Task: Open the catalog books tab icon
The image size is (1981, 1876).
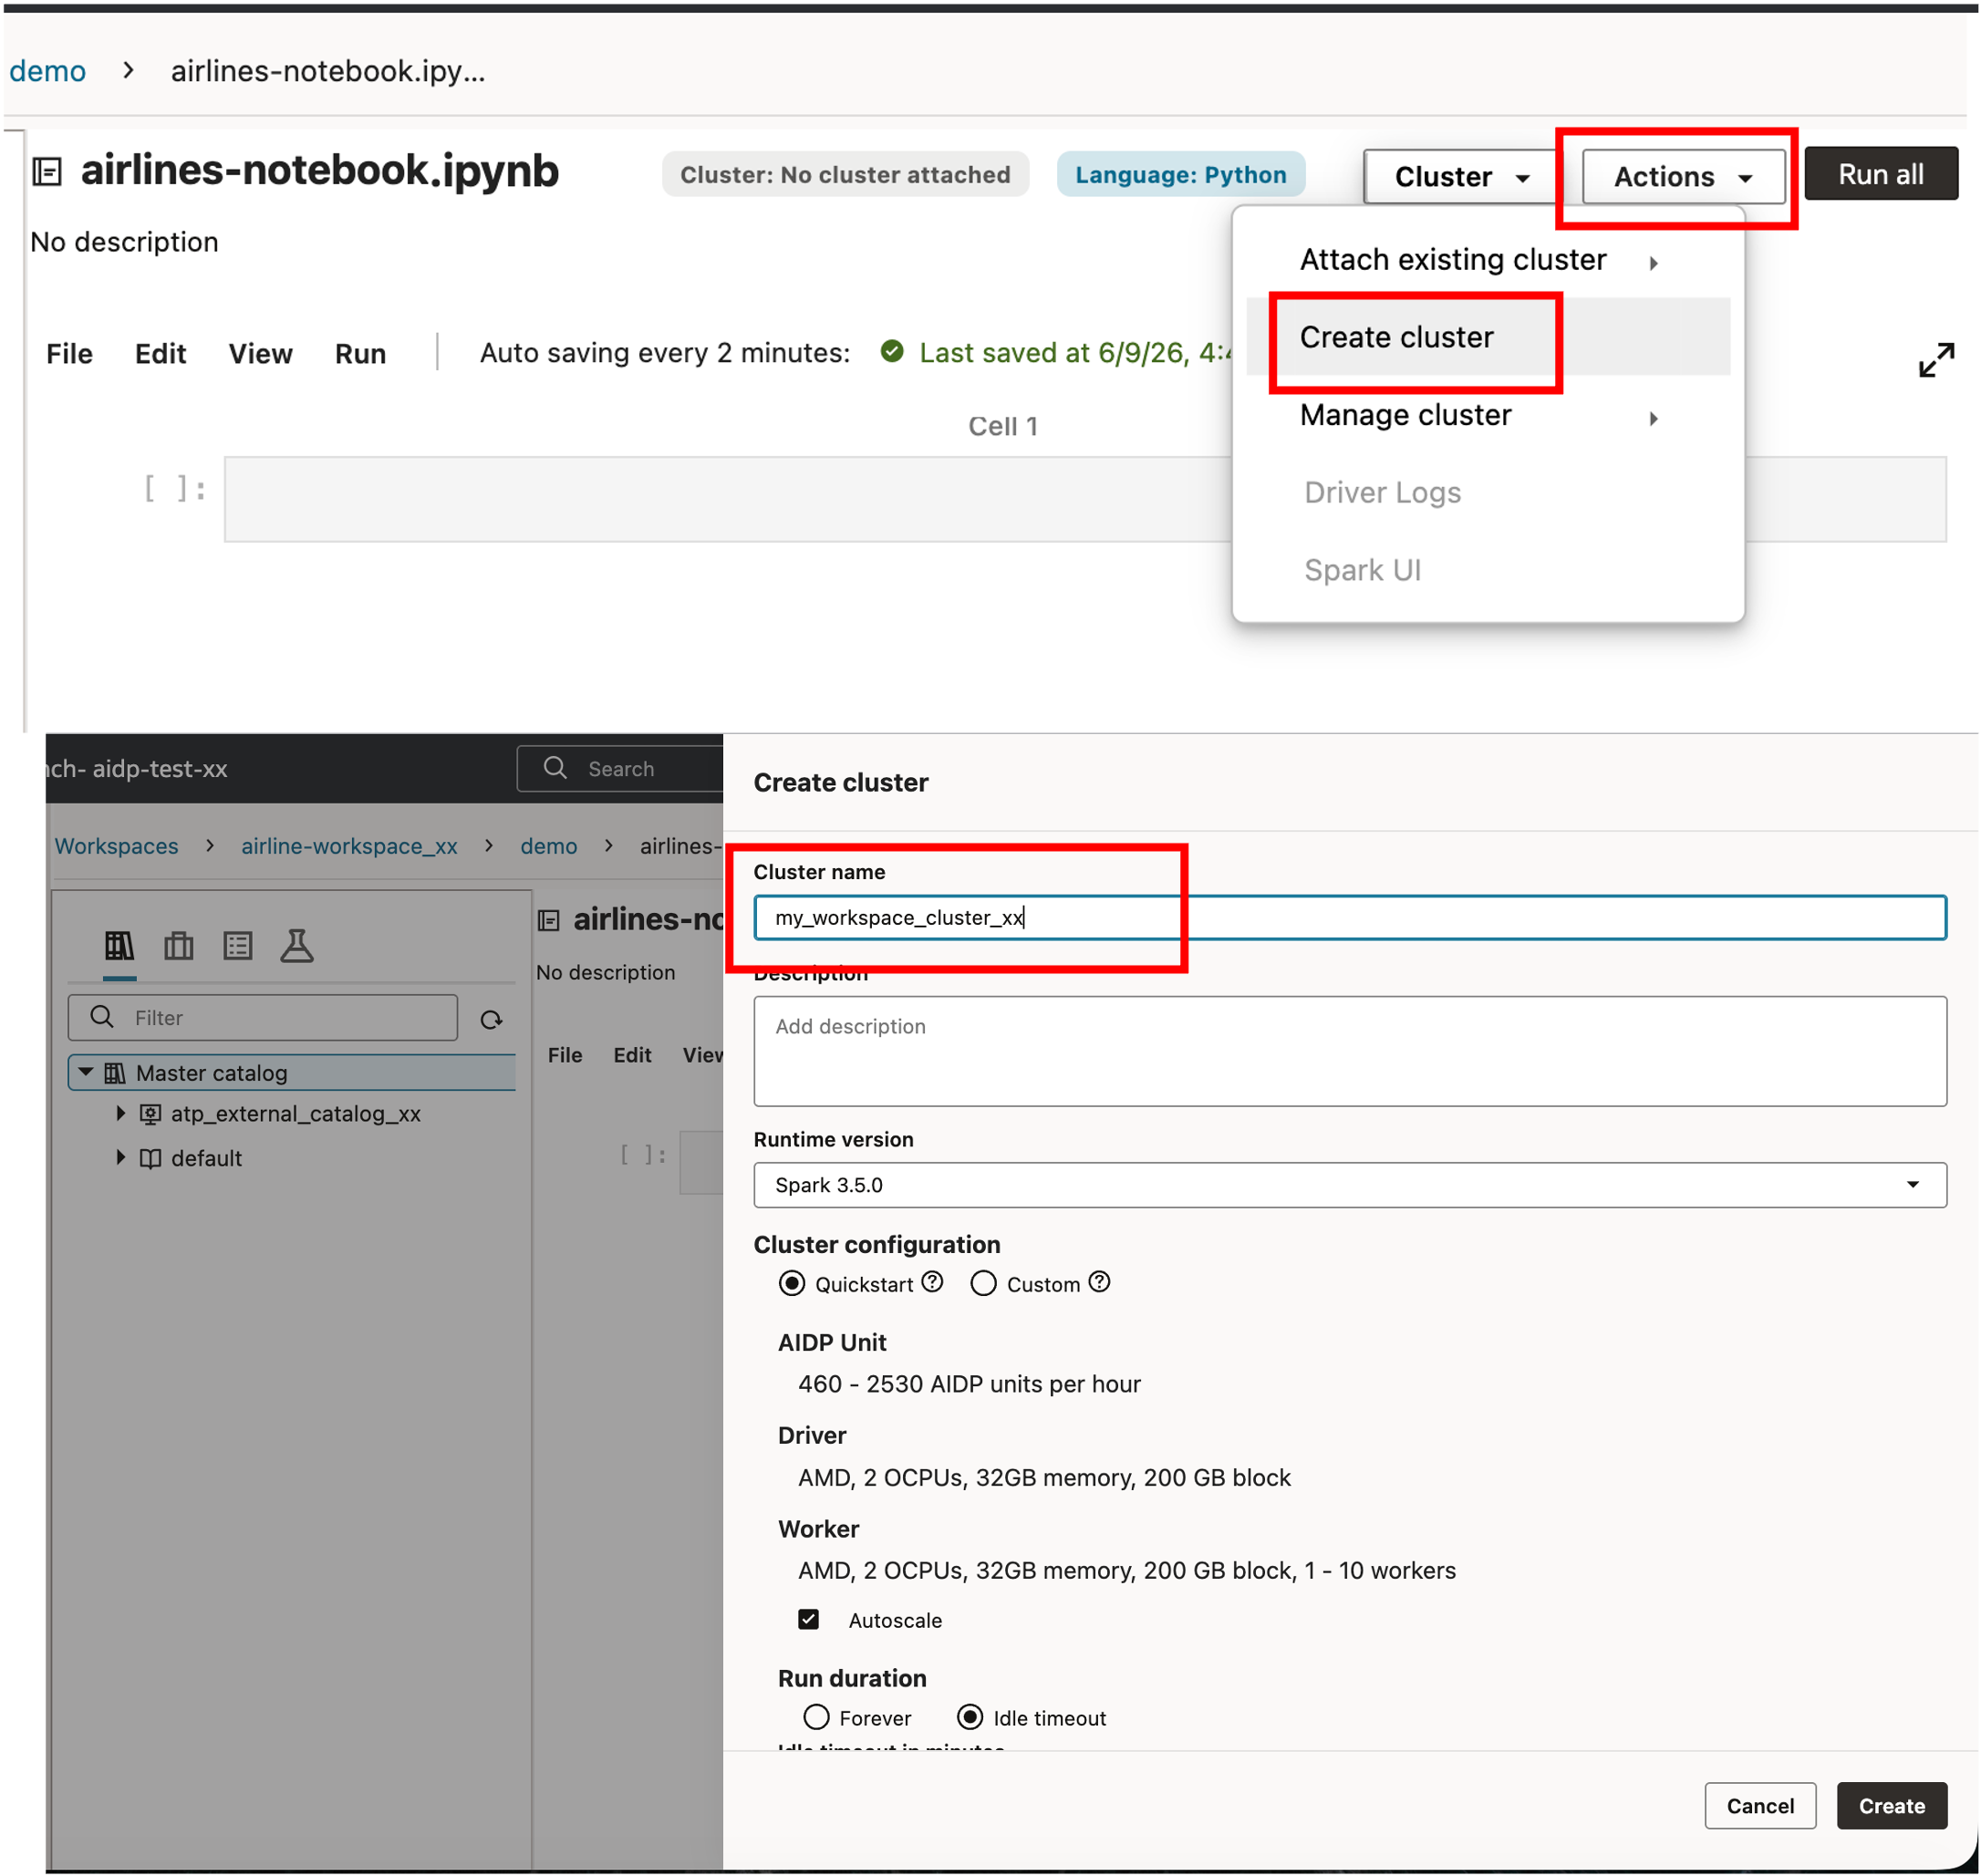Action: (119, 945)
